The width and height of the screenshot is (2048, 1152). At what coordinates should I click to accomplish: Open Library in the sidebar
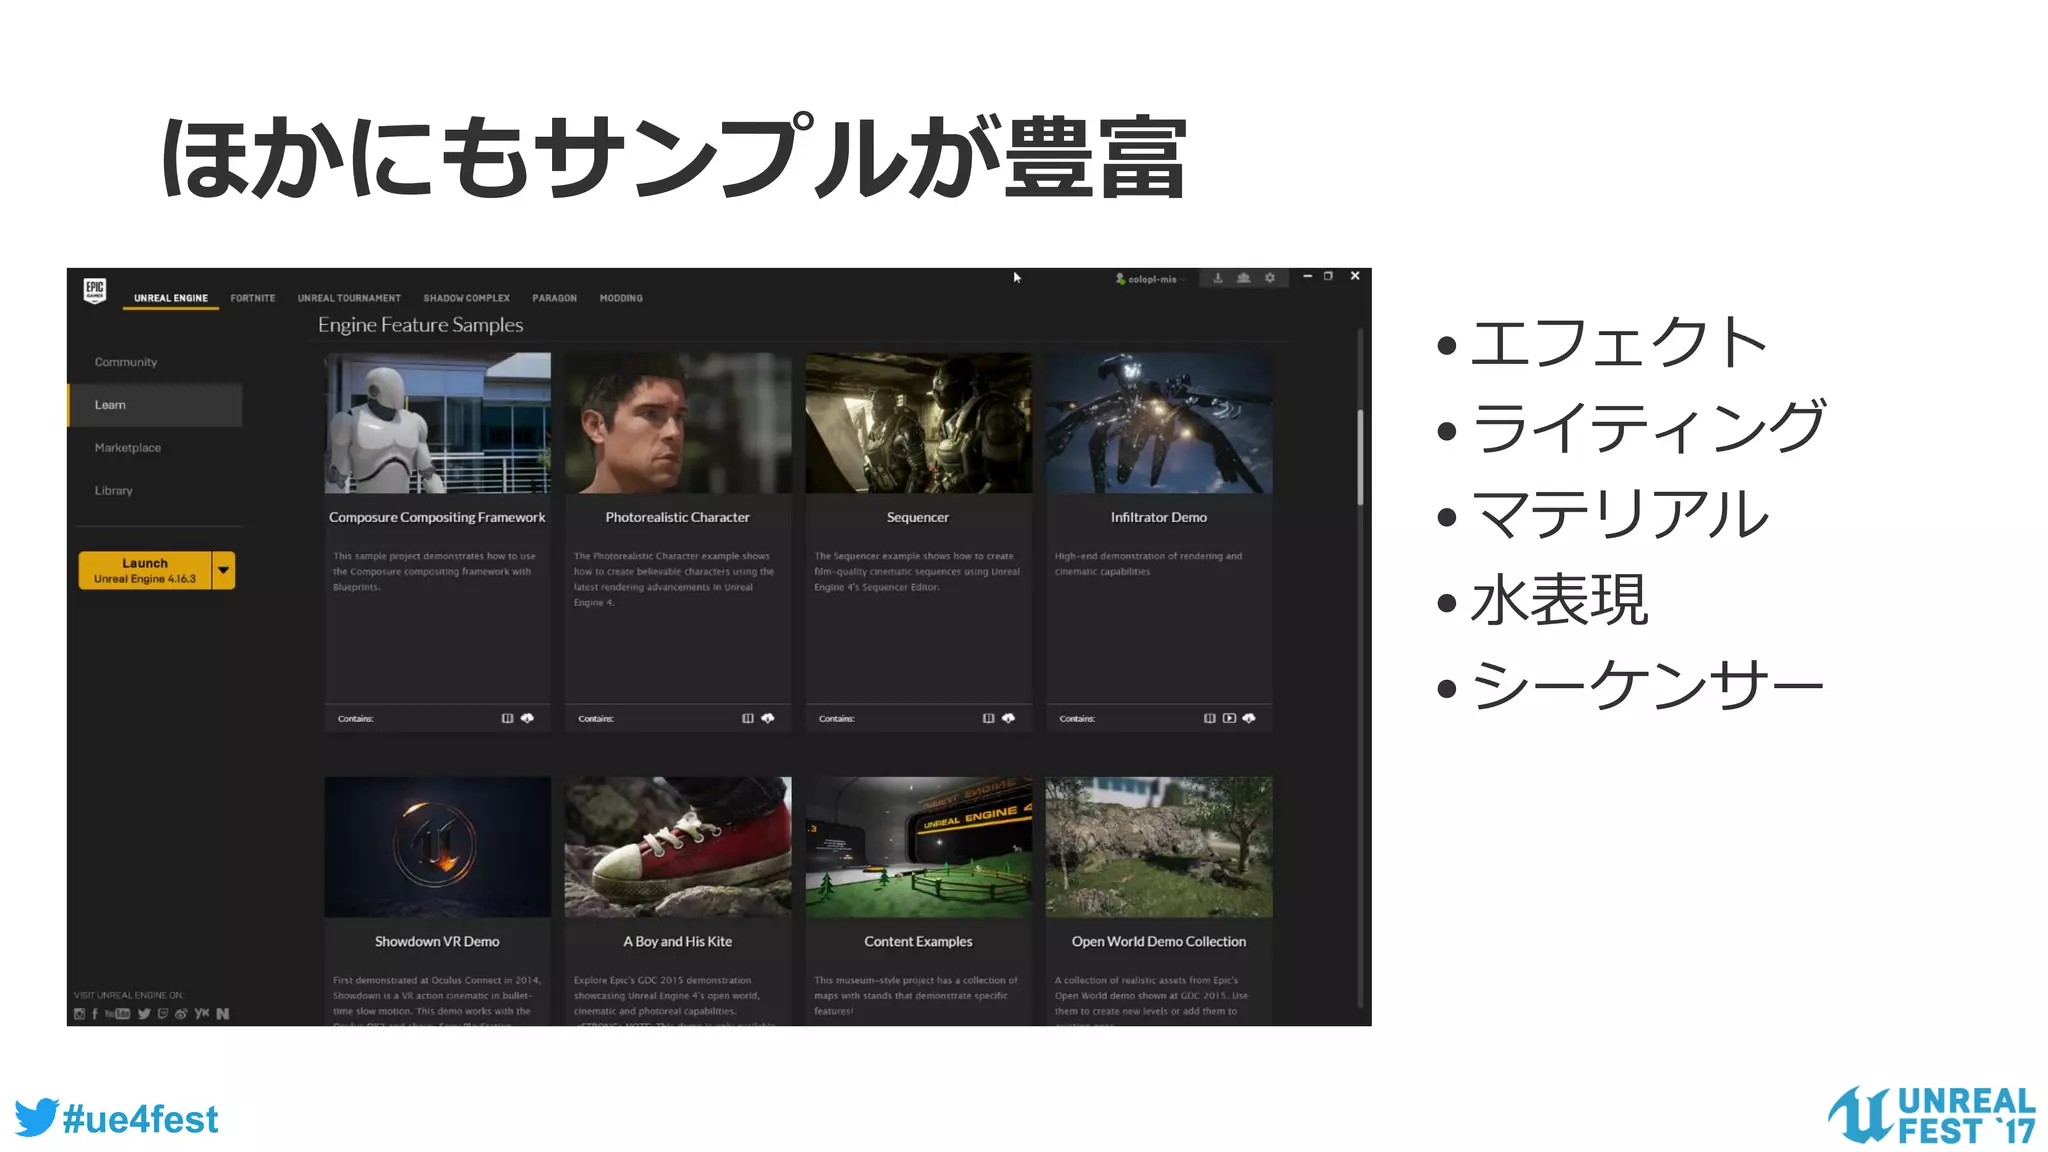coord(114,491)
